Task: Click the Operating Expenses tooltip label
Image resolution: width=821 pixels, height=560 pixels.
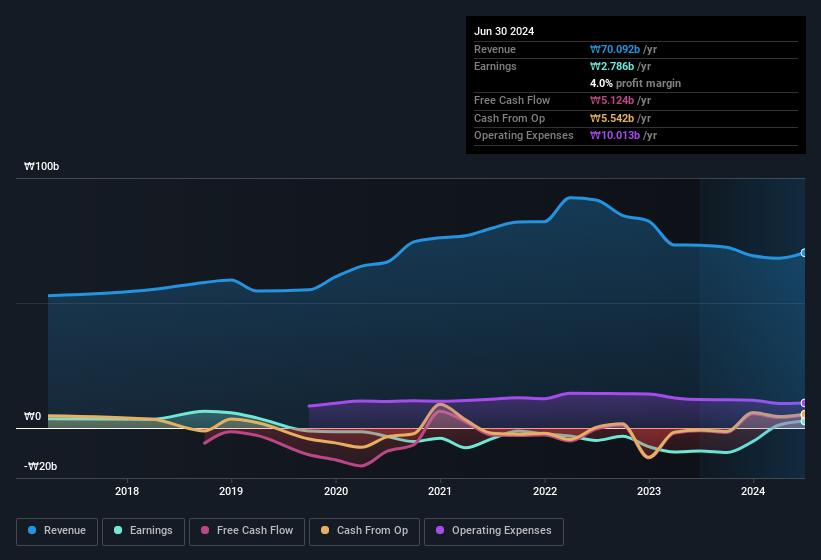Action: tap(523, 136)
